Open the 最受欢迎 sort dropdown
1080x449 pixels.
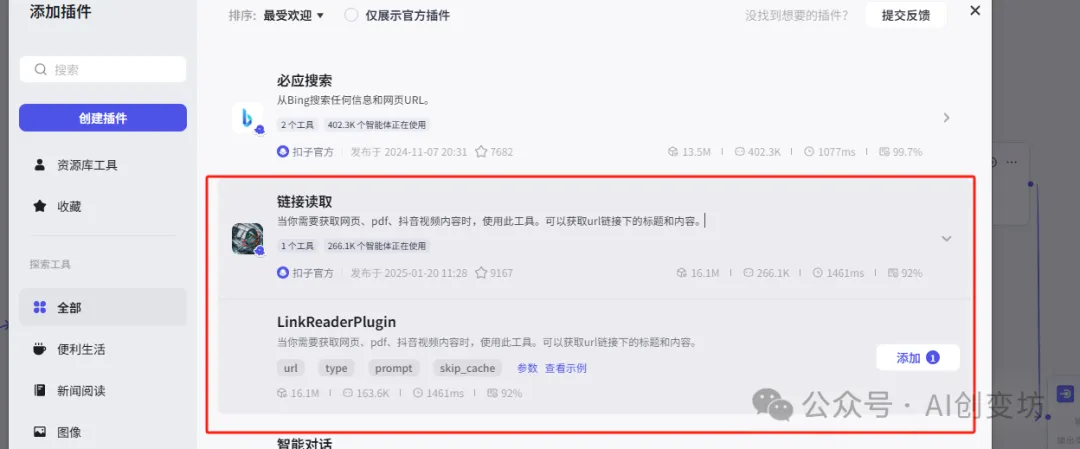(293, 15)
